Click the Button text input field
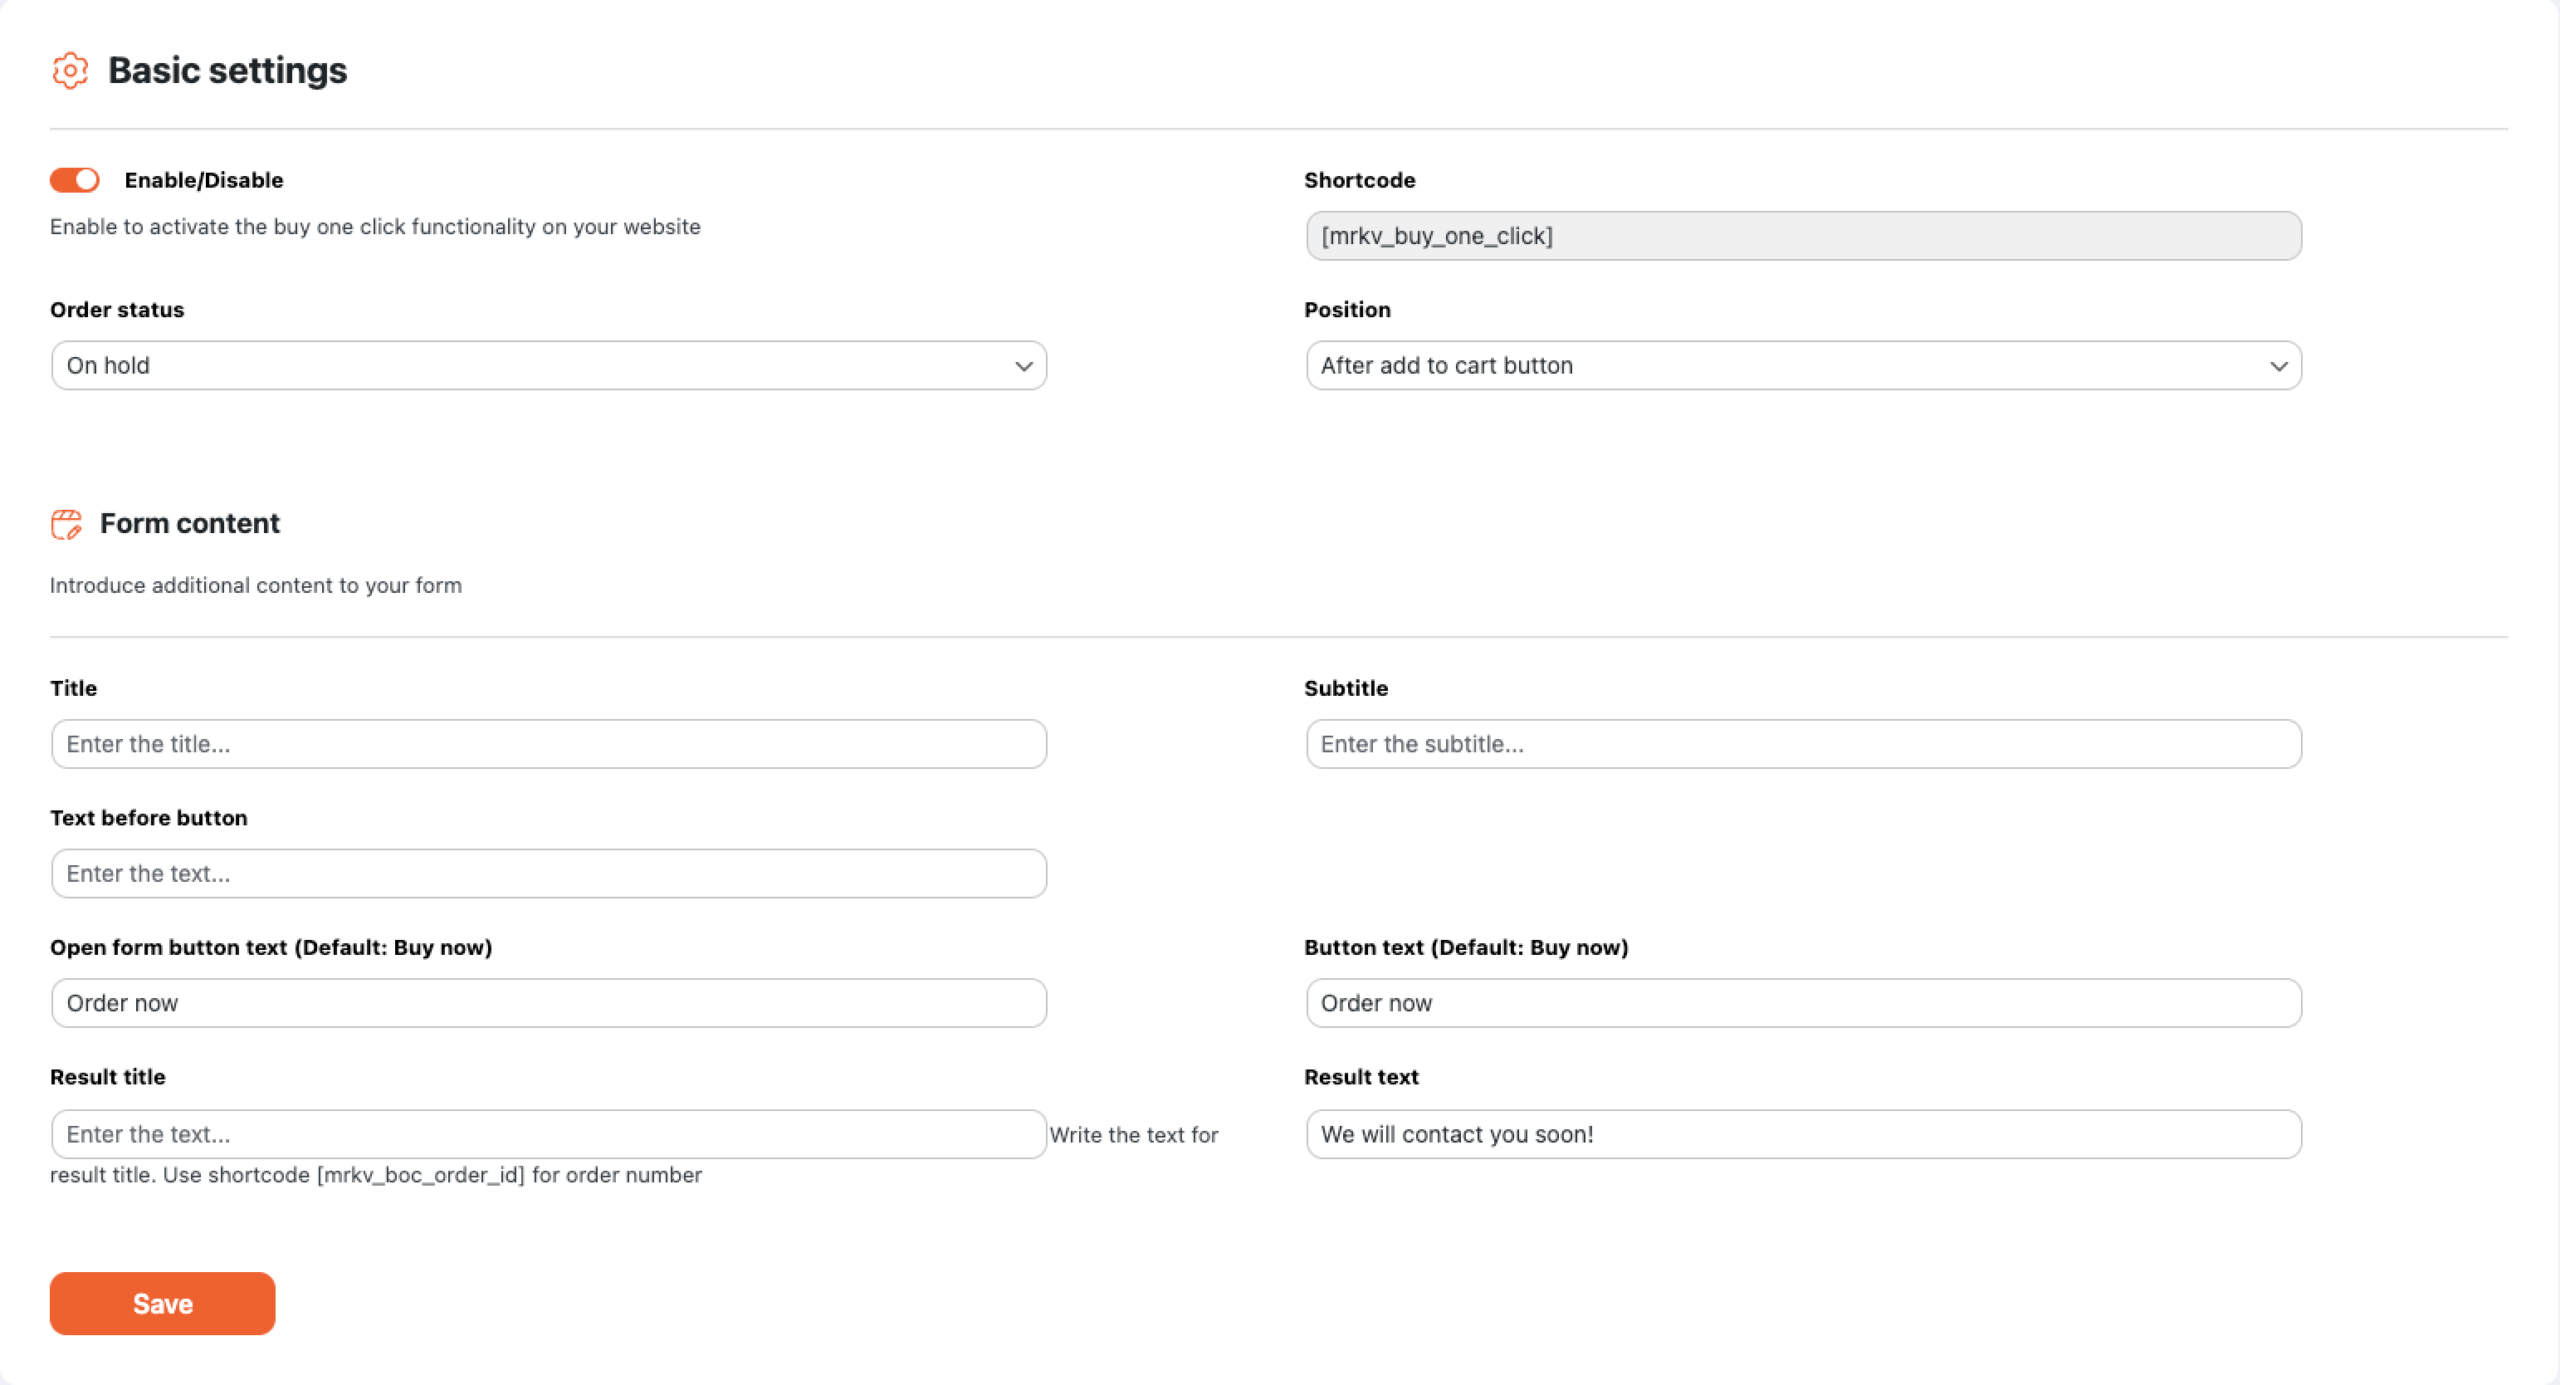 (1802, 1003)
